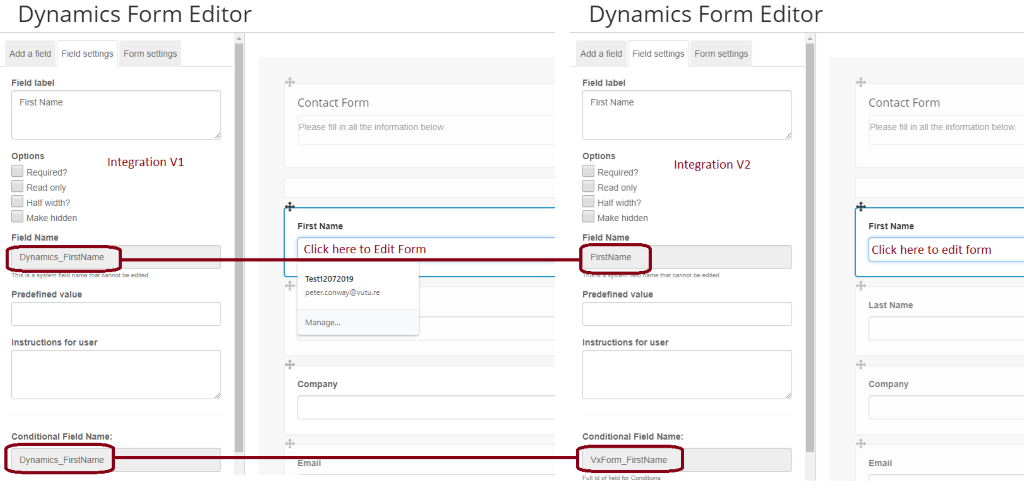The image size is (1024, 494).
Task: Toggle the Read only checkbox in Integration V2
Action: 588,187
